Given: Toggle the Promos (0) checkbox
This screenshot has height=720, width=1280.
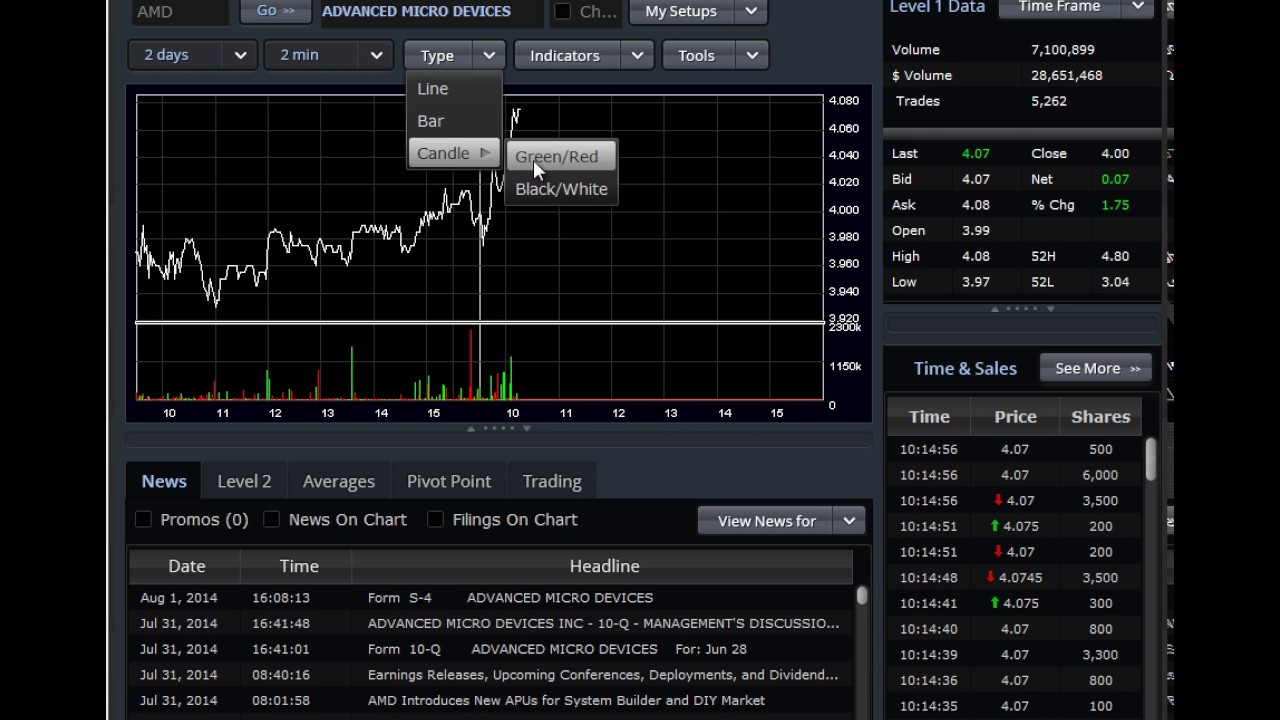Looking at the screenshot, I should click(143, 519).
